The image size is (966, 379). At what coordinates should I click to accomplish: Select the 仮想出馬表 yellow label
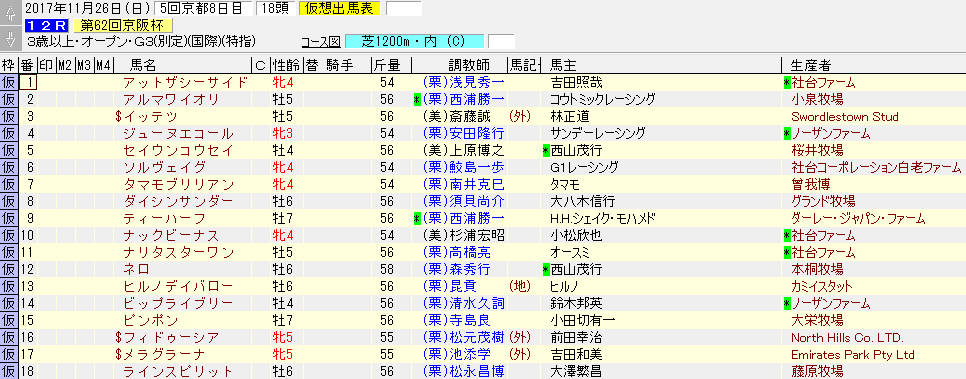pyautogui.click(x=339, y=9)
